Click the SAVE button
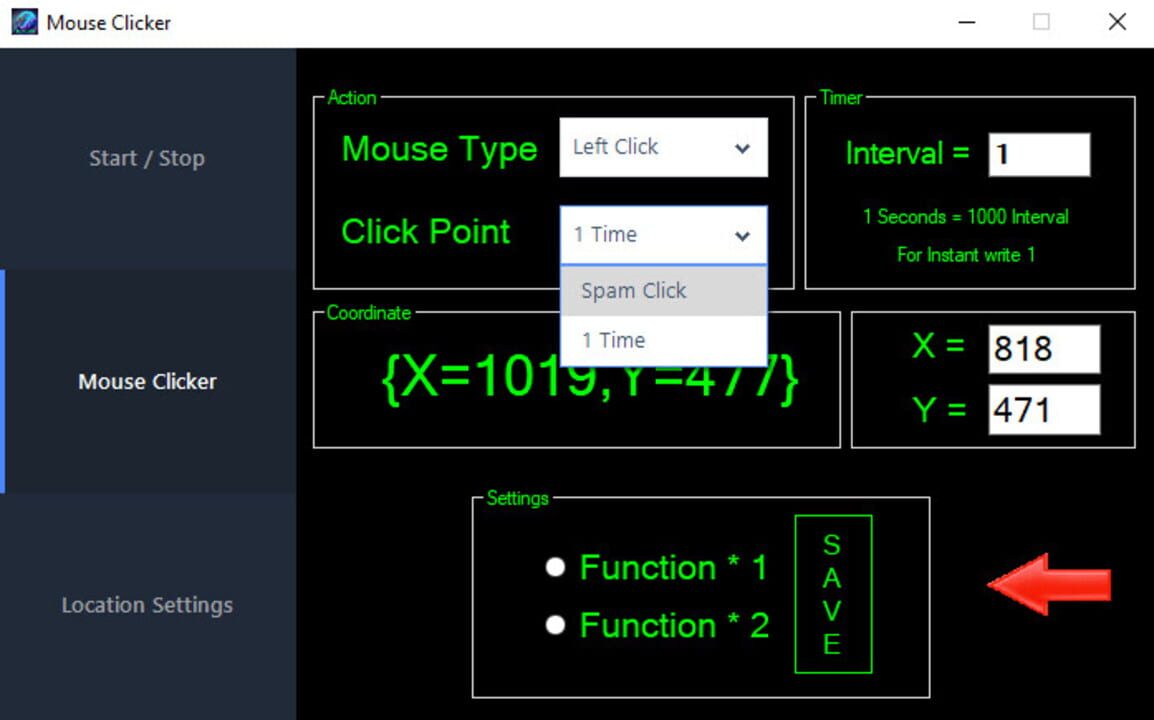Viewport: 1154px width, 720px height. tap(833, 592)
